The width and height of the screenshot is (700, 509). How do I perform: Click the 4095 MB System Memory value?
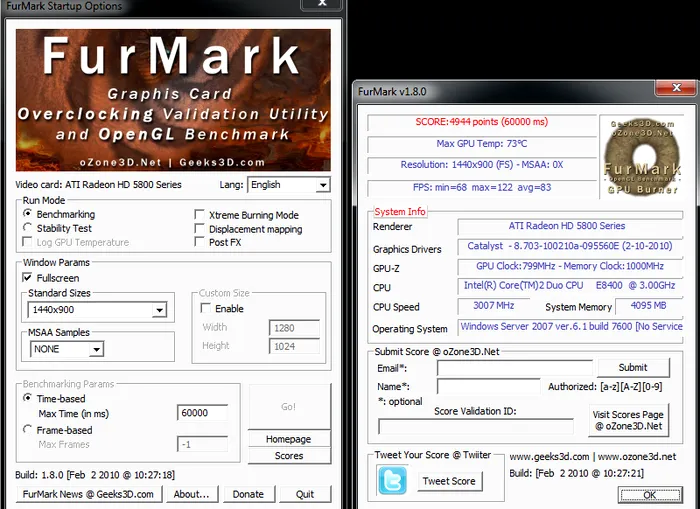pos(648,305)
